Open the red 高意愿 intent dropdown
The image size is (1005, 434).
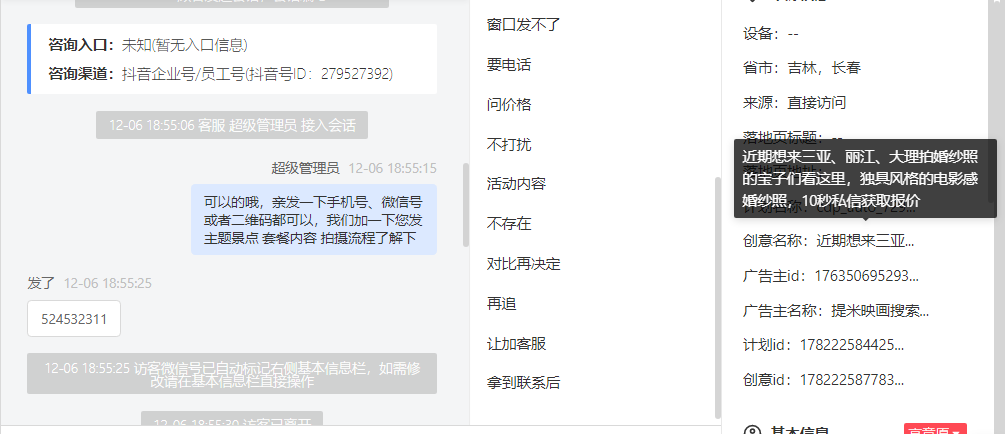(935, 429)
